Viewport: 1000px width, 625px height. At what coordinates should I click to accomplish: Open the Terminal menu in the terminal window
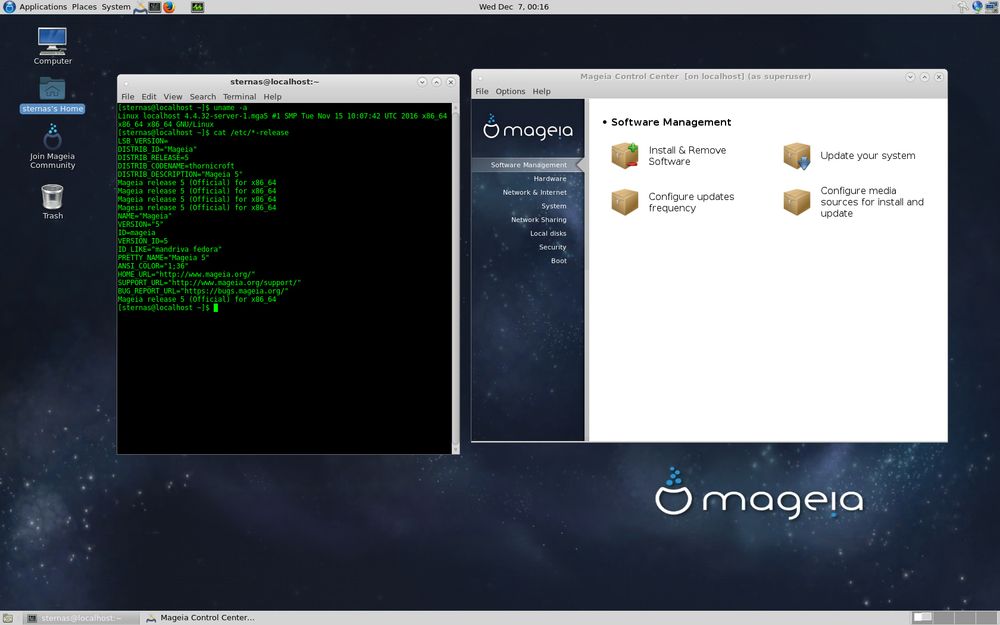[x=239, y=97]
